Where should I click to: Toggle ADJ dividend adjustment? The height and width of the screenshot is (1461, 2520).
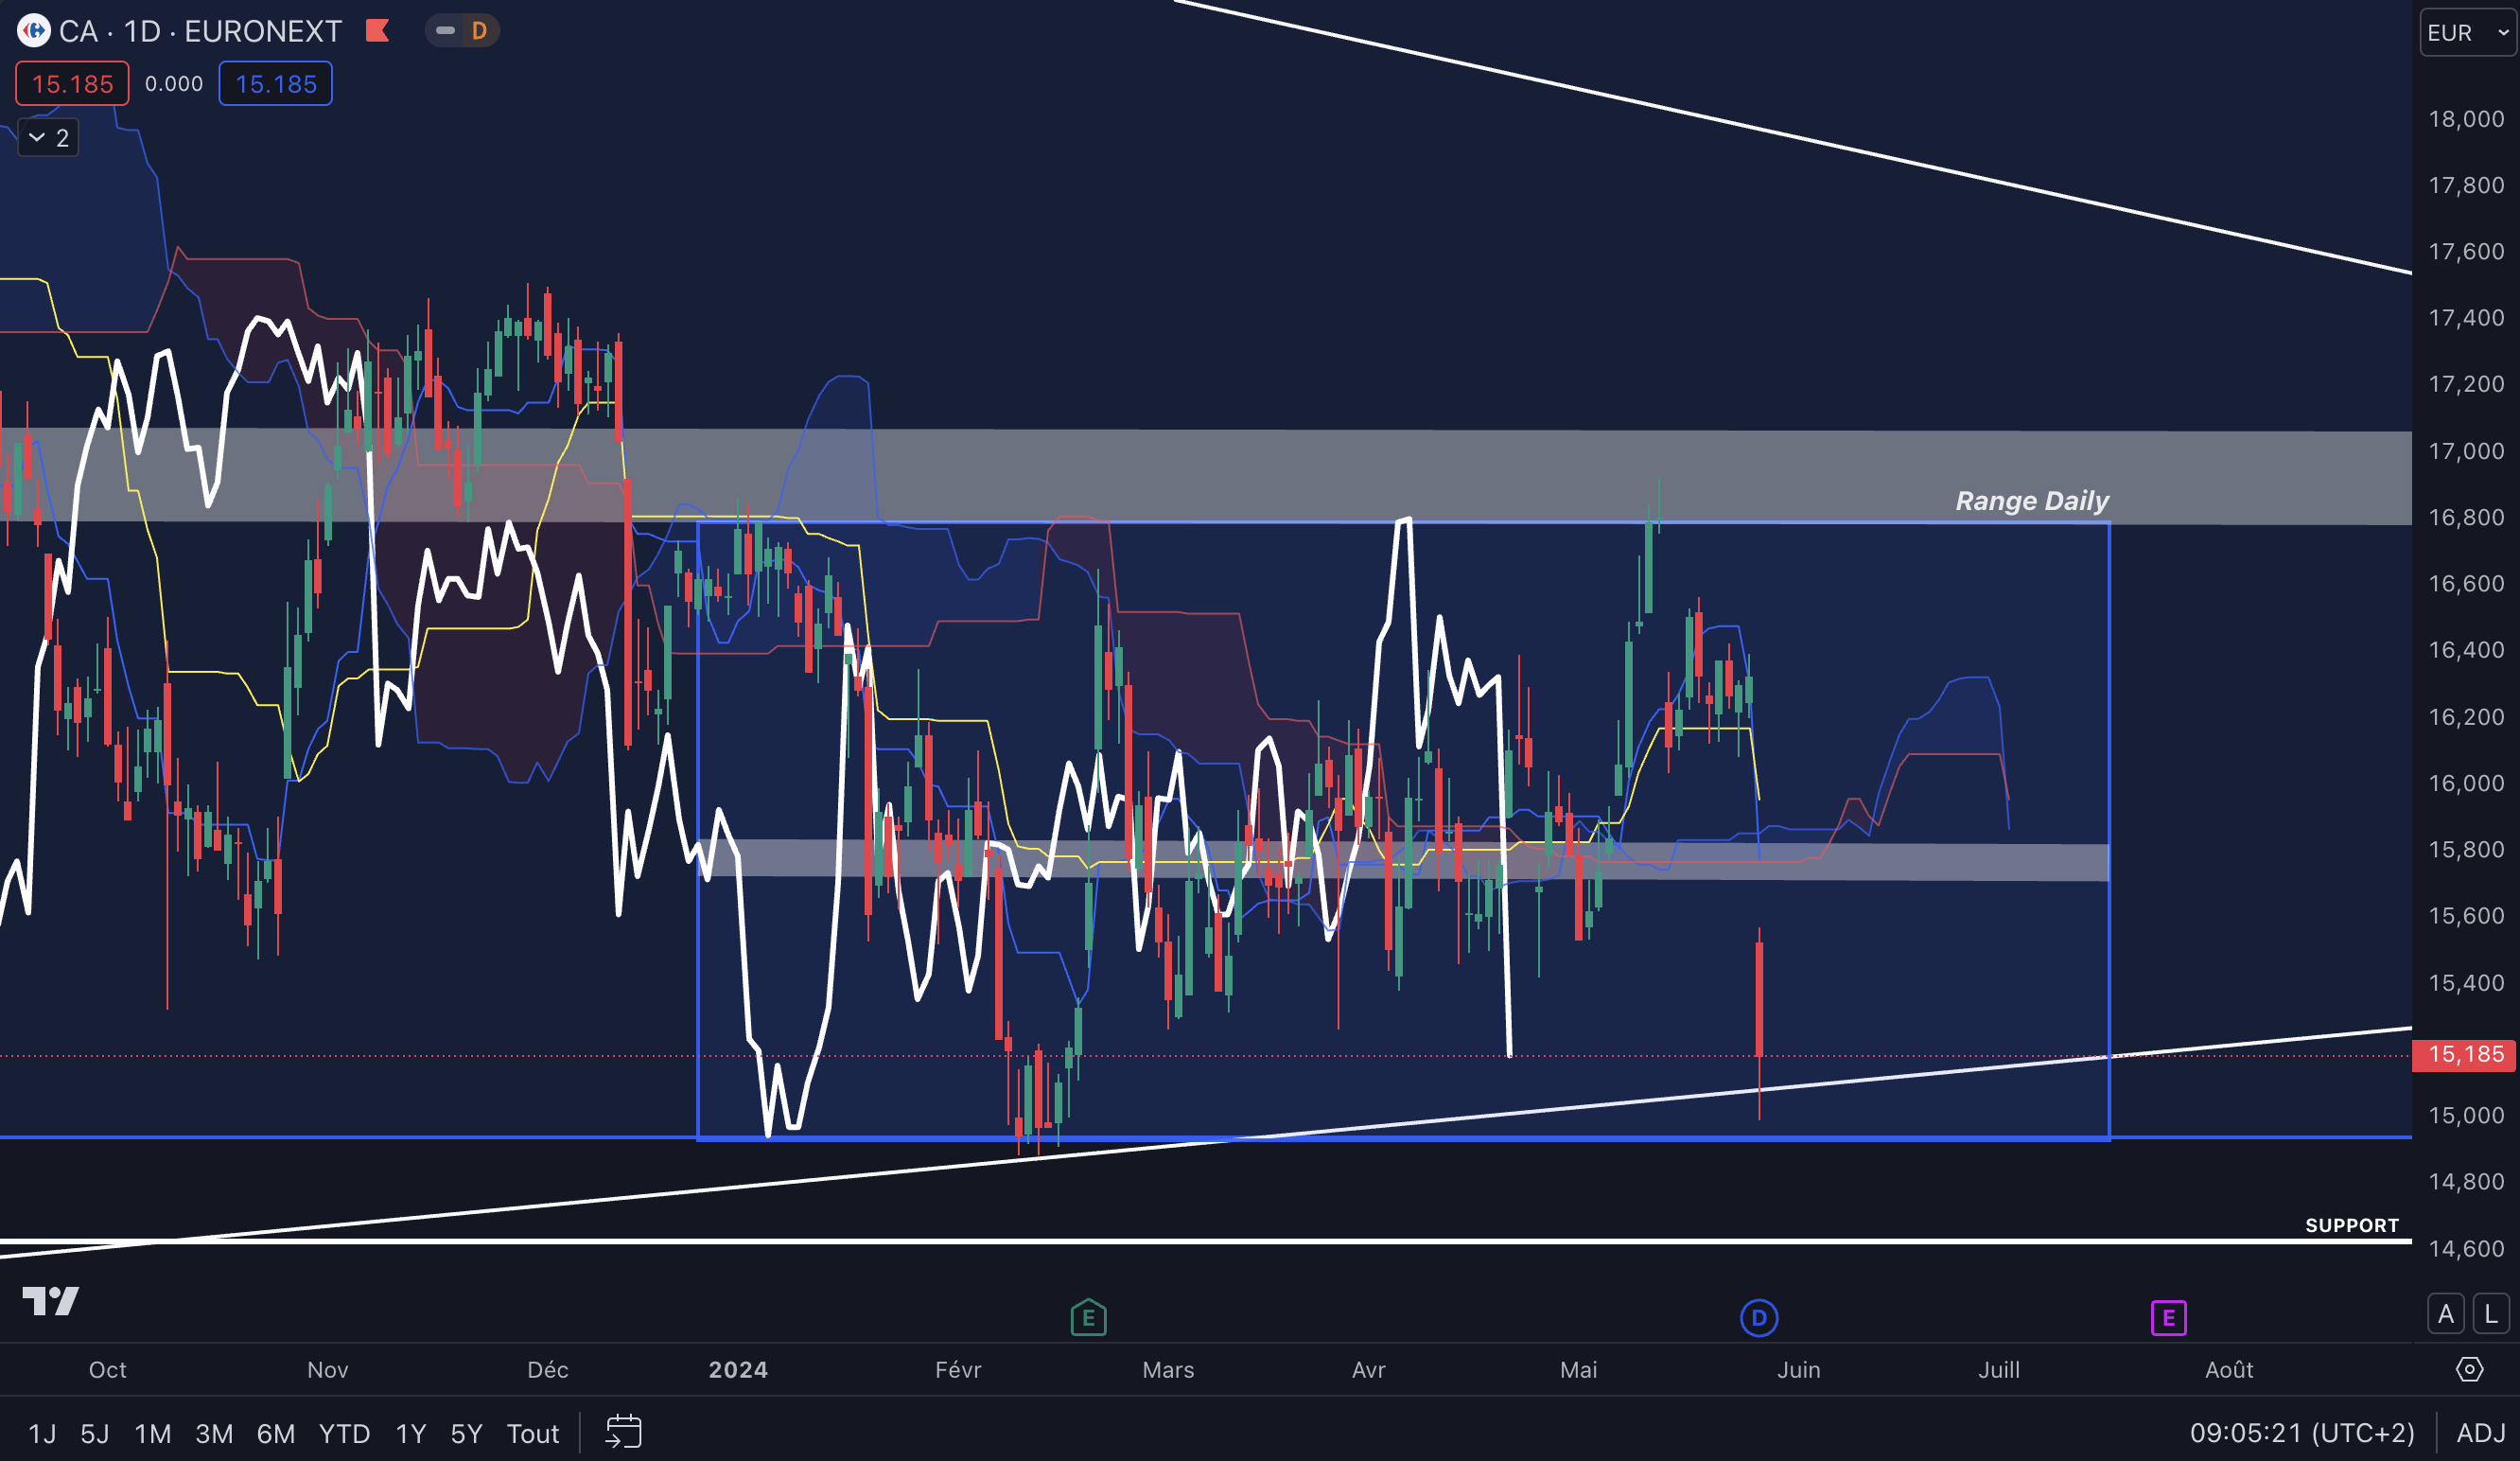click(2481, 1433)
